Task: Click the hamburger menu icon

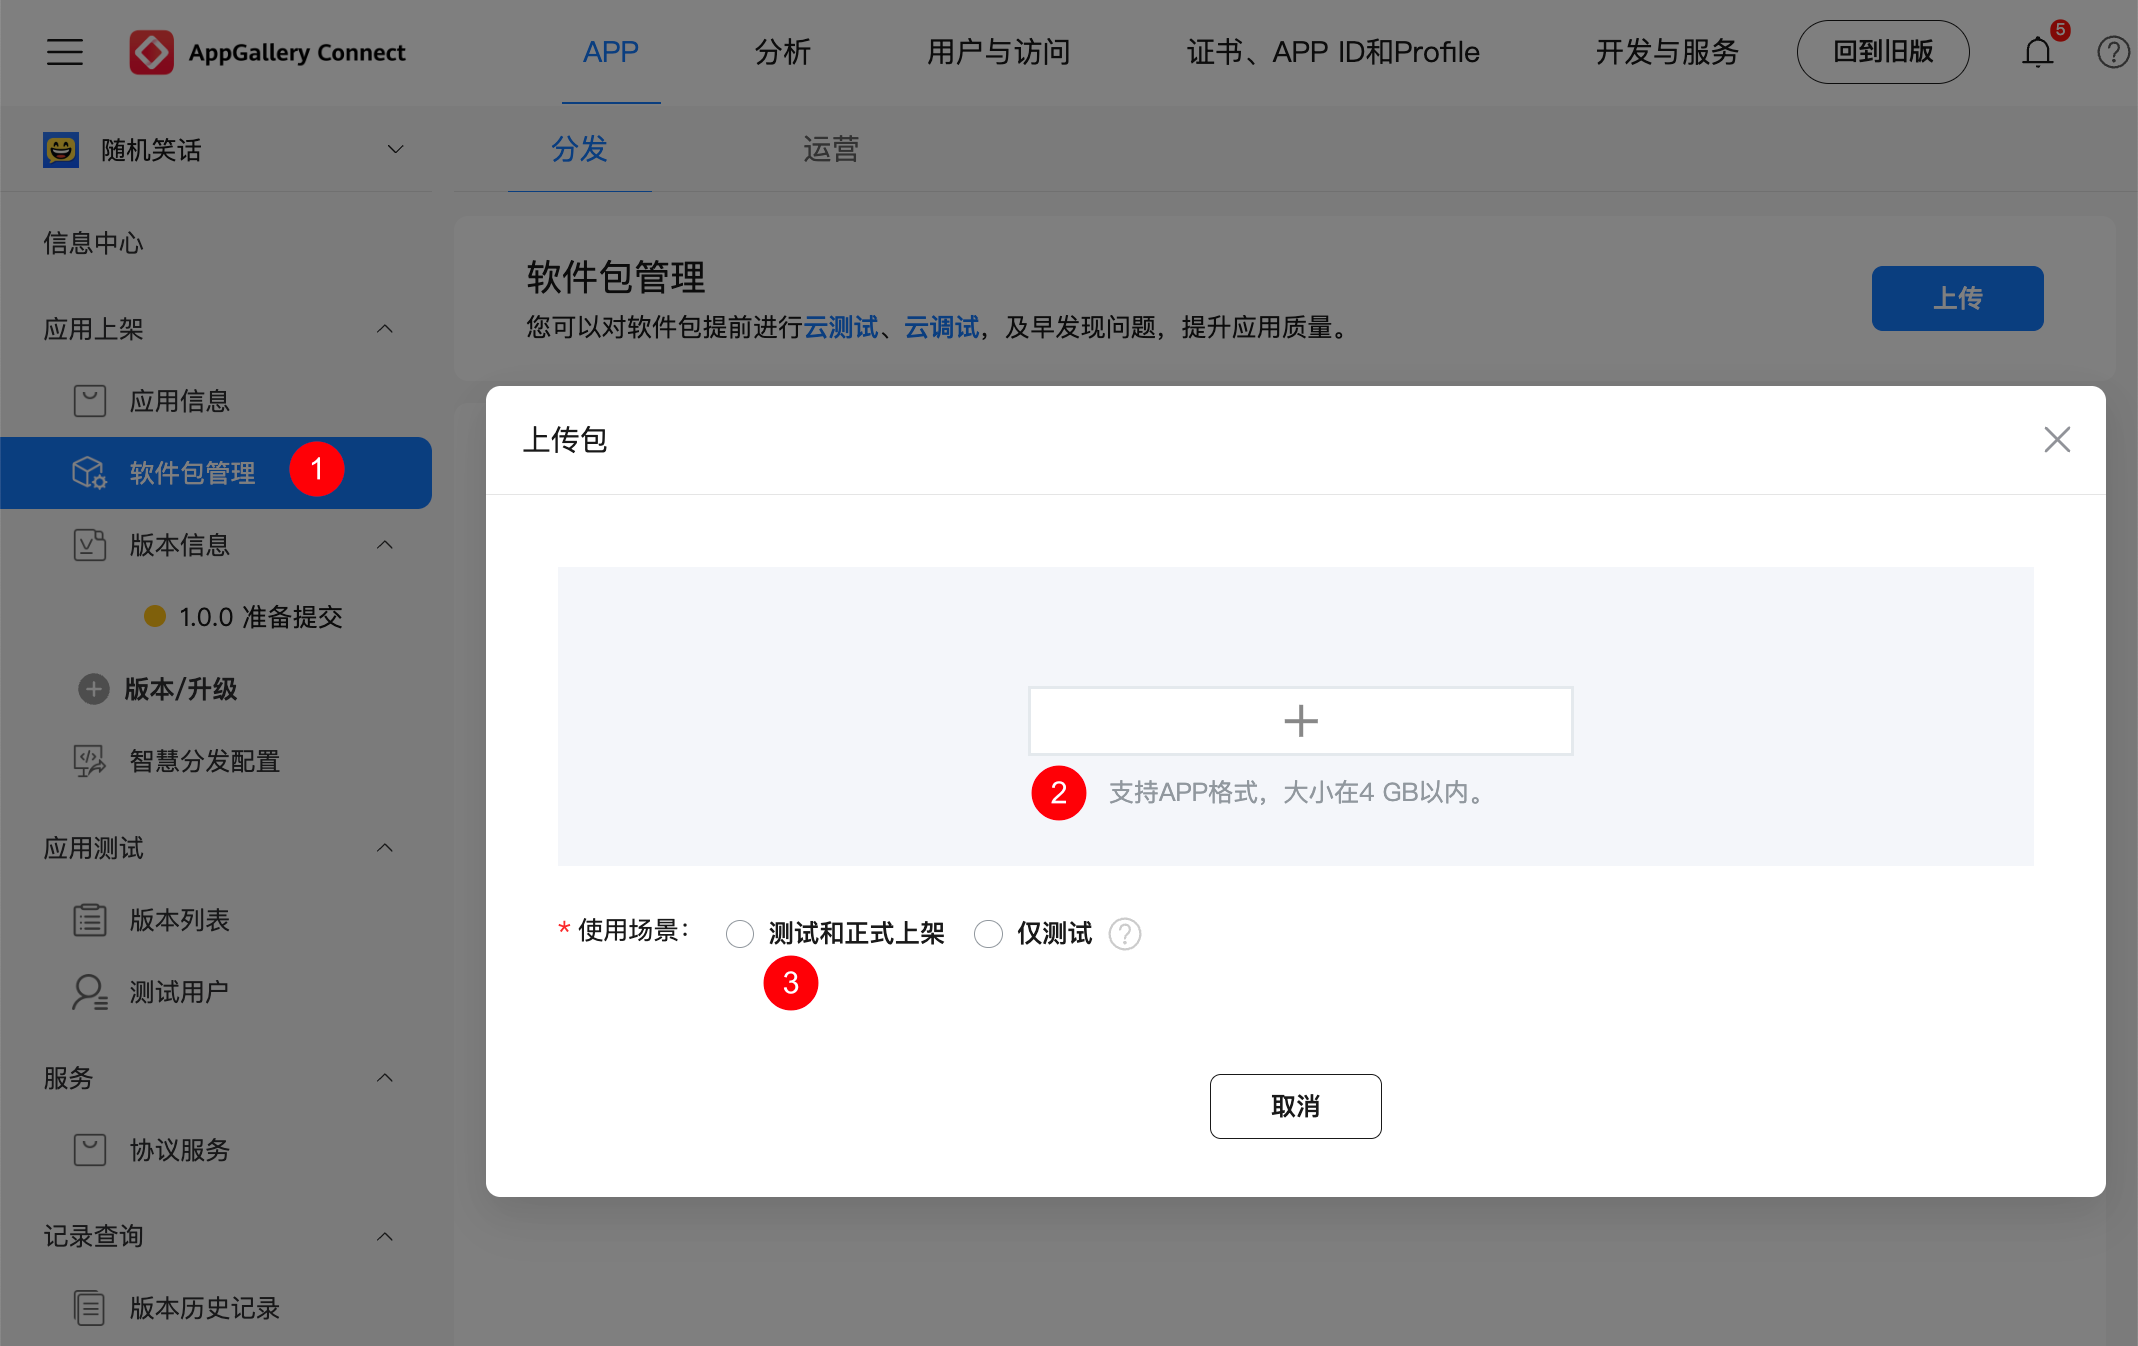Action: 64,52
